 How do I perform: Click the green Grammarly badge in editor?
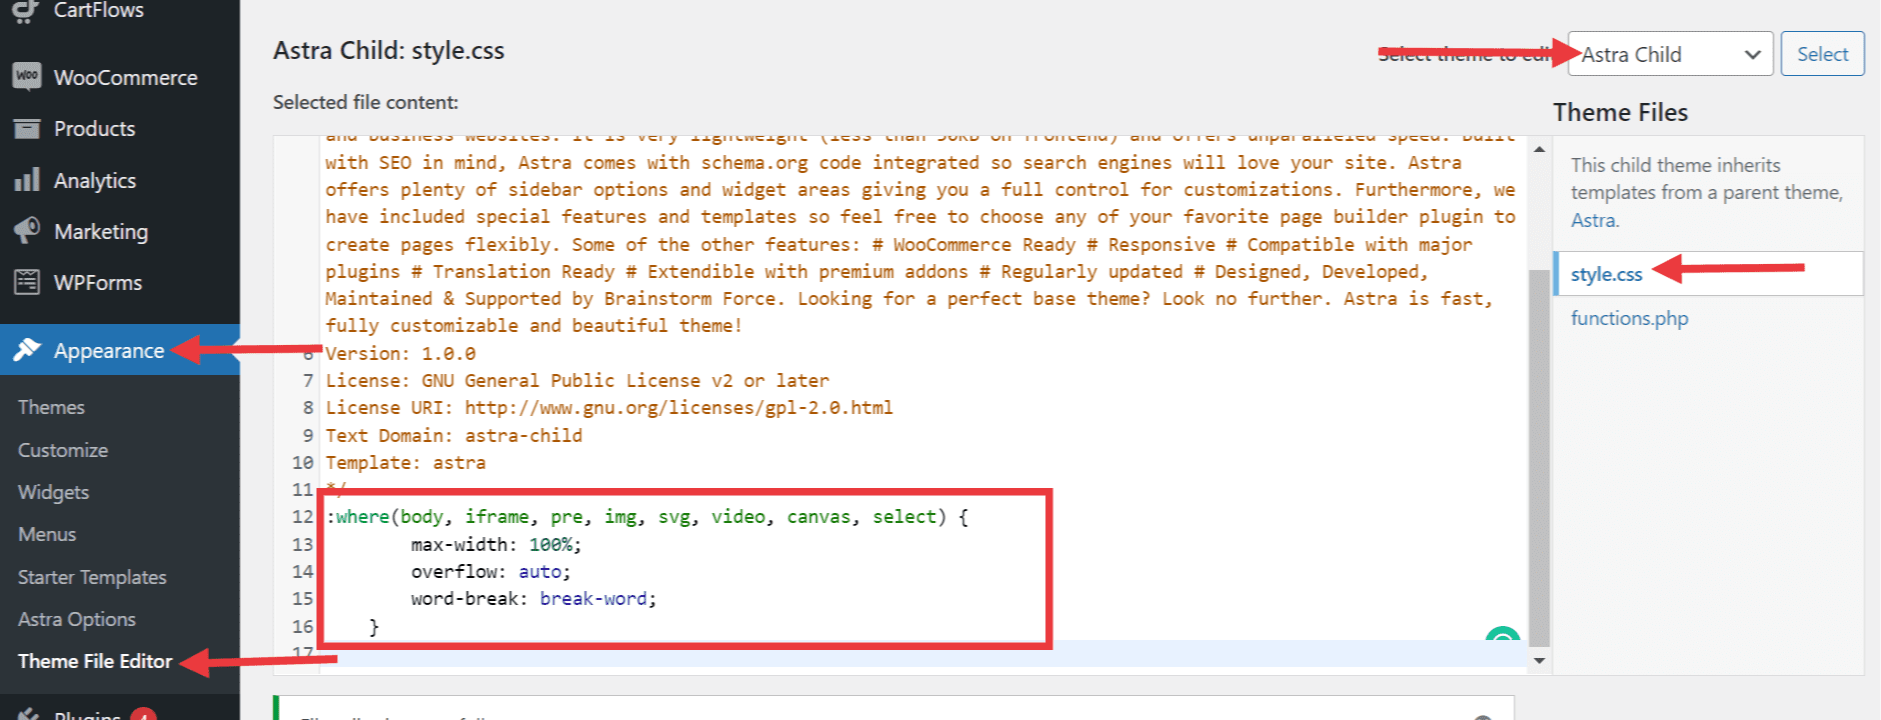[x=1503, y=635]
